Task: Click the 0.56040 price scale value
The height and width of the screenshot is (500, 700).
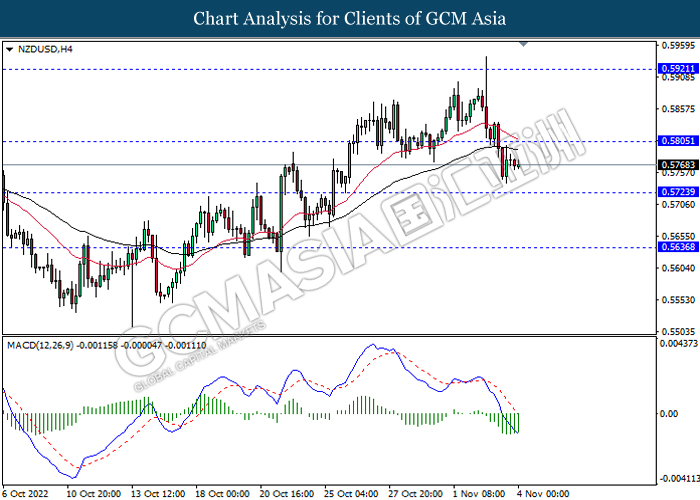Action: click(678, 268)
